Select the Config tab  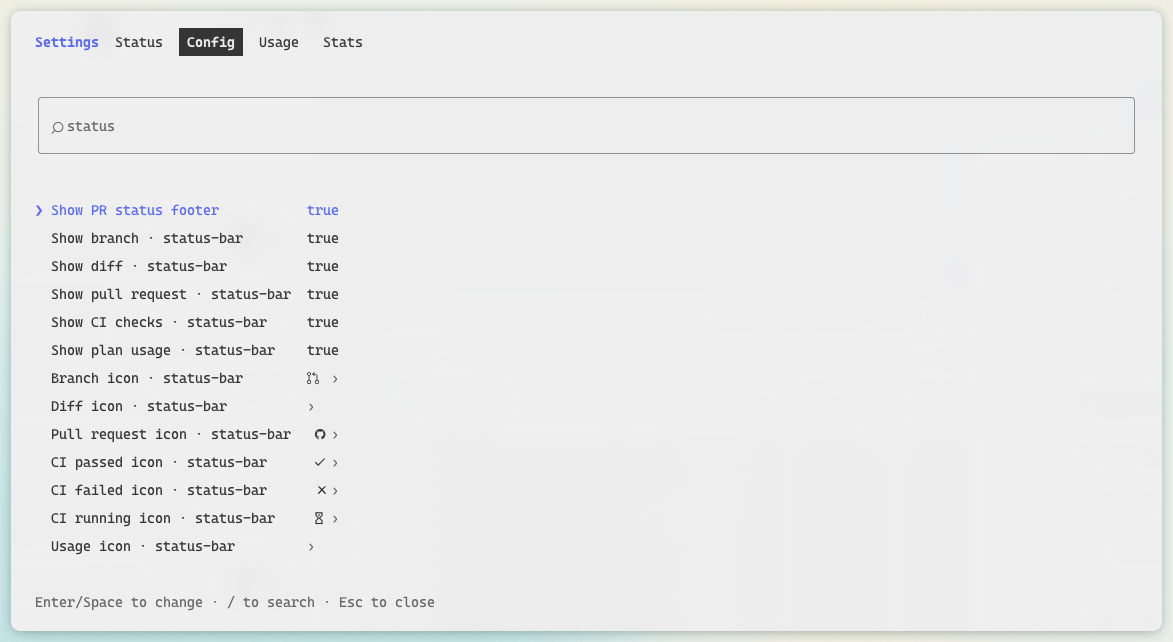point(210,43)
